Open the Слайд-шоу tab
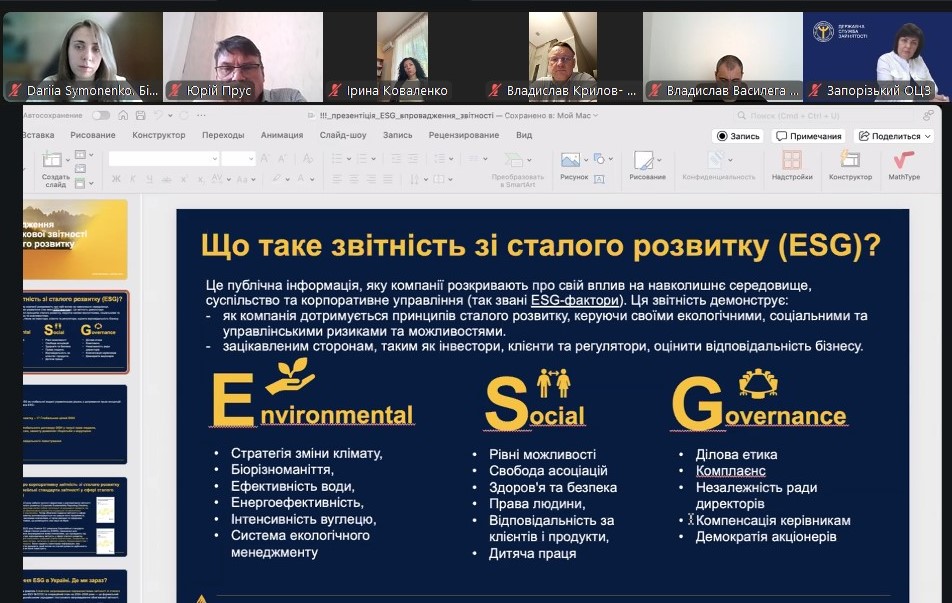 click(x=343, y=135)
